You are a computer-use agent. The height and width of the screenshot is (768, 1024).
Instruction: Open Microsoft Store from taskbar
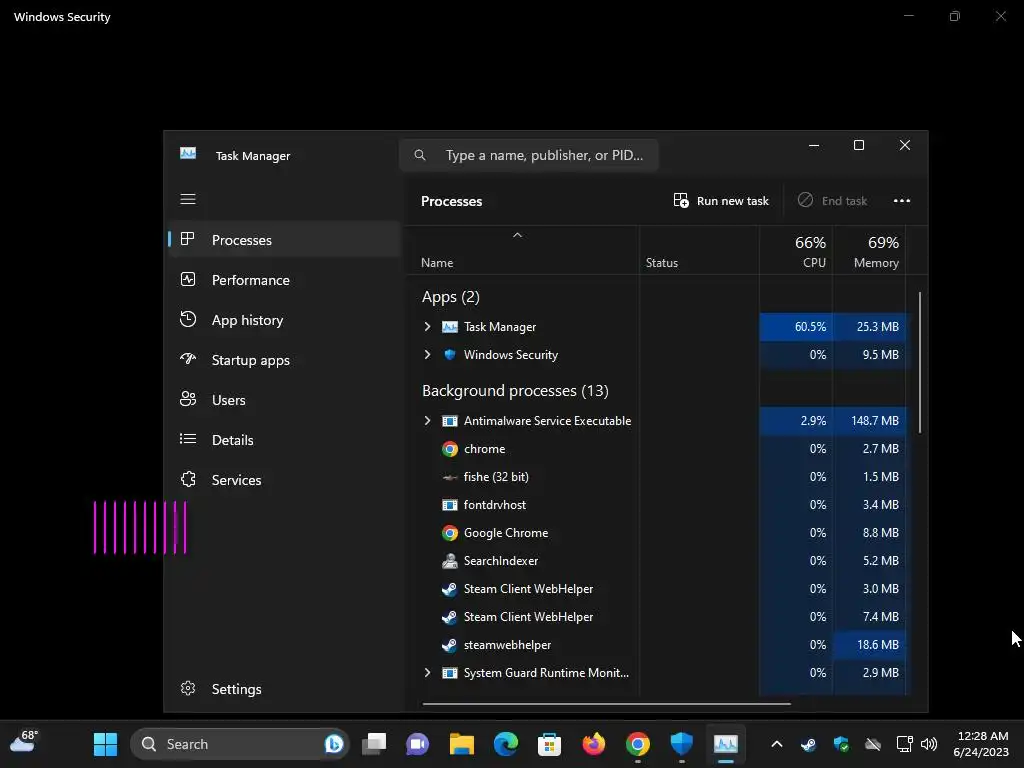(549, 744)
